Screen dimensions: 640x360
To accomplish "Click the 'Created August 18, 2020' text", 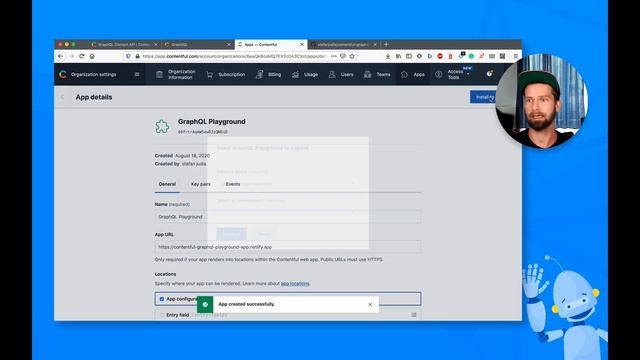I will [182, 156].
